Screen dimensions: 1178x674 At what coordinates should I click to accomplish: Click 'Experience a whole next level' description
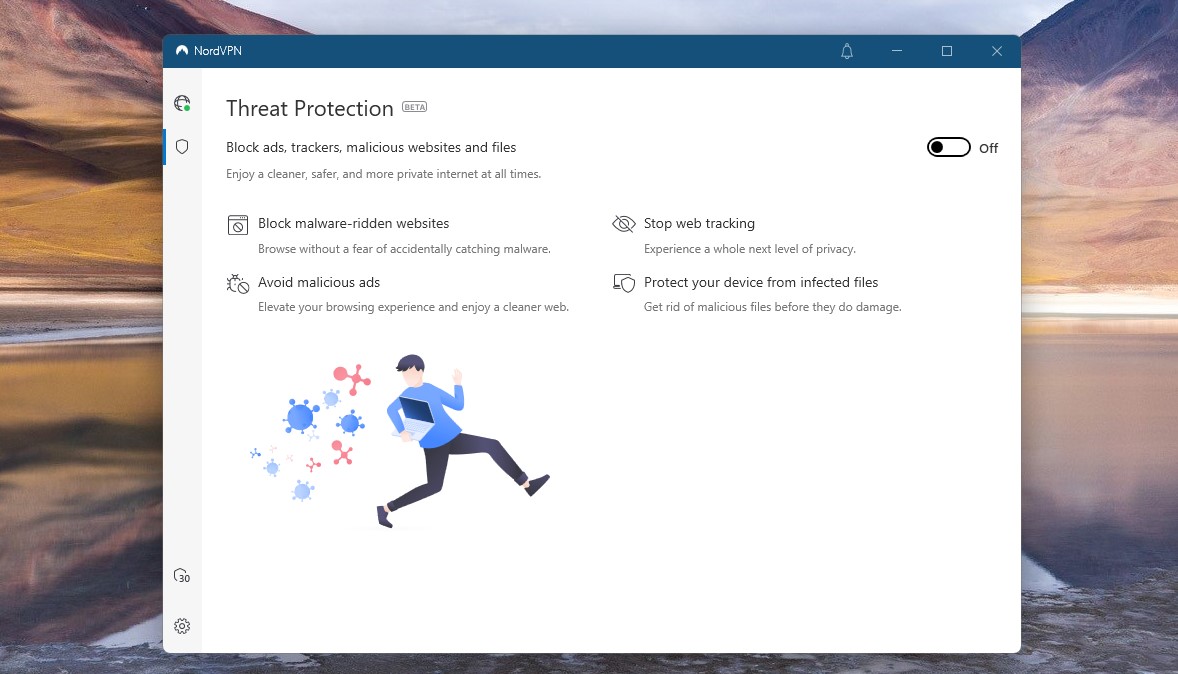pyautogui.click(x=750, y=249)
